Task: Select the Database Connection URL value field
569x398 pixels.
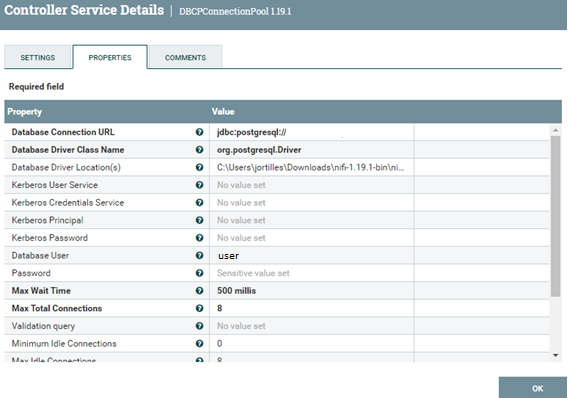Action: pyautogui.click(x=312, y=132)
